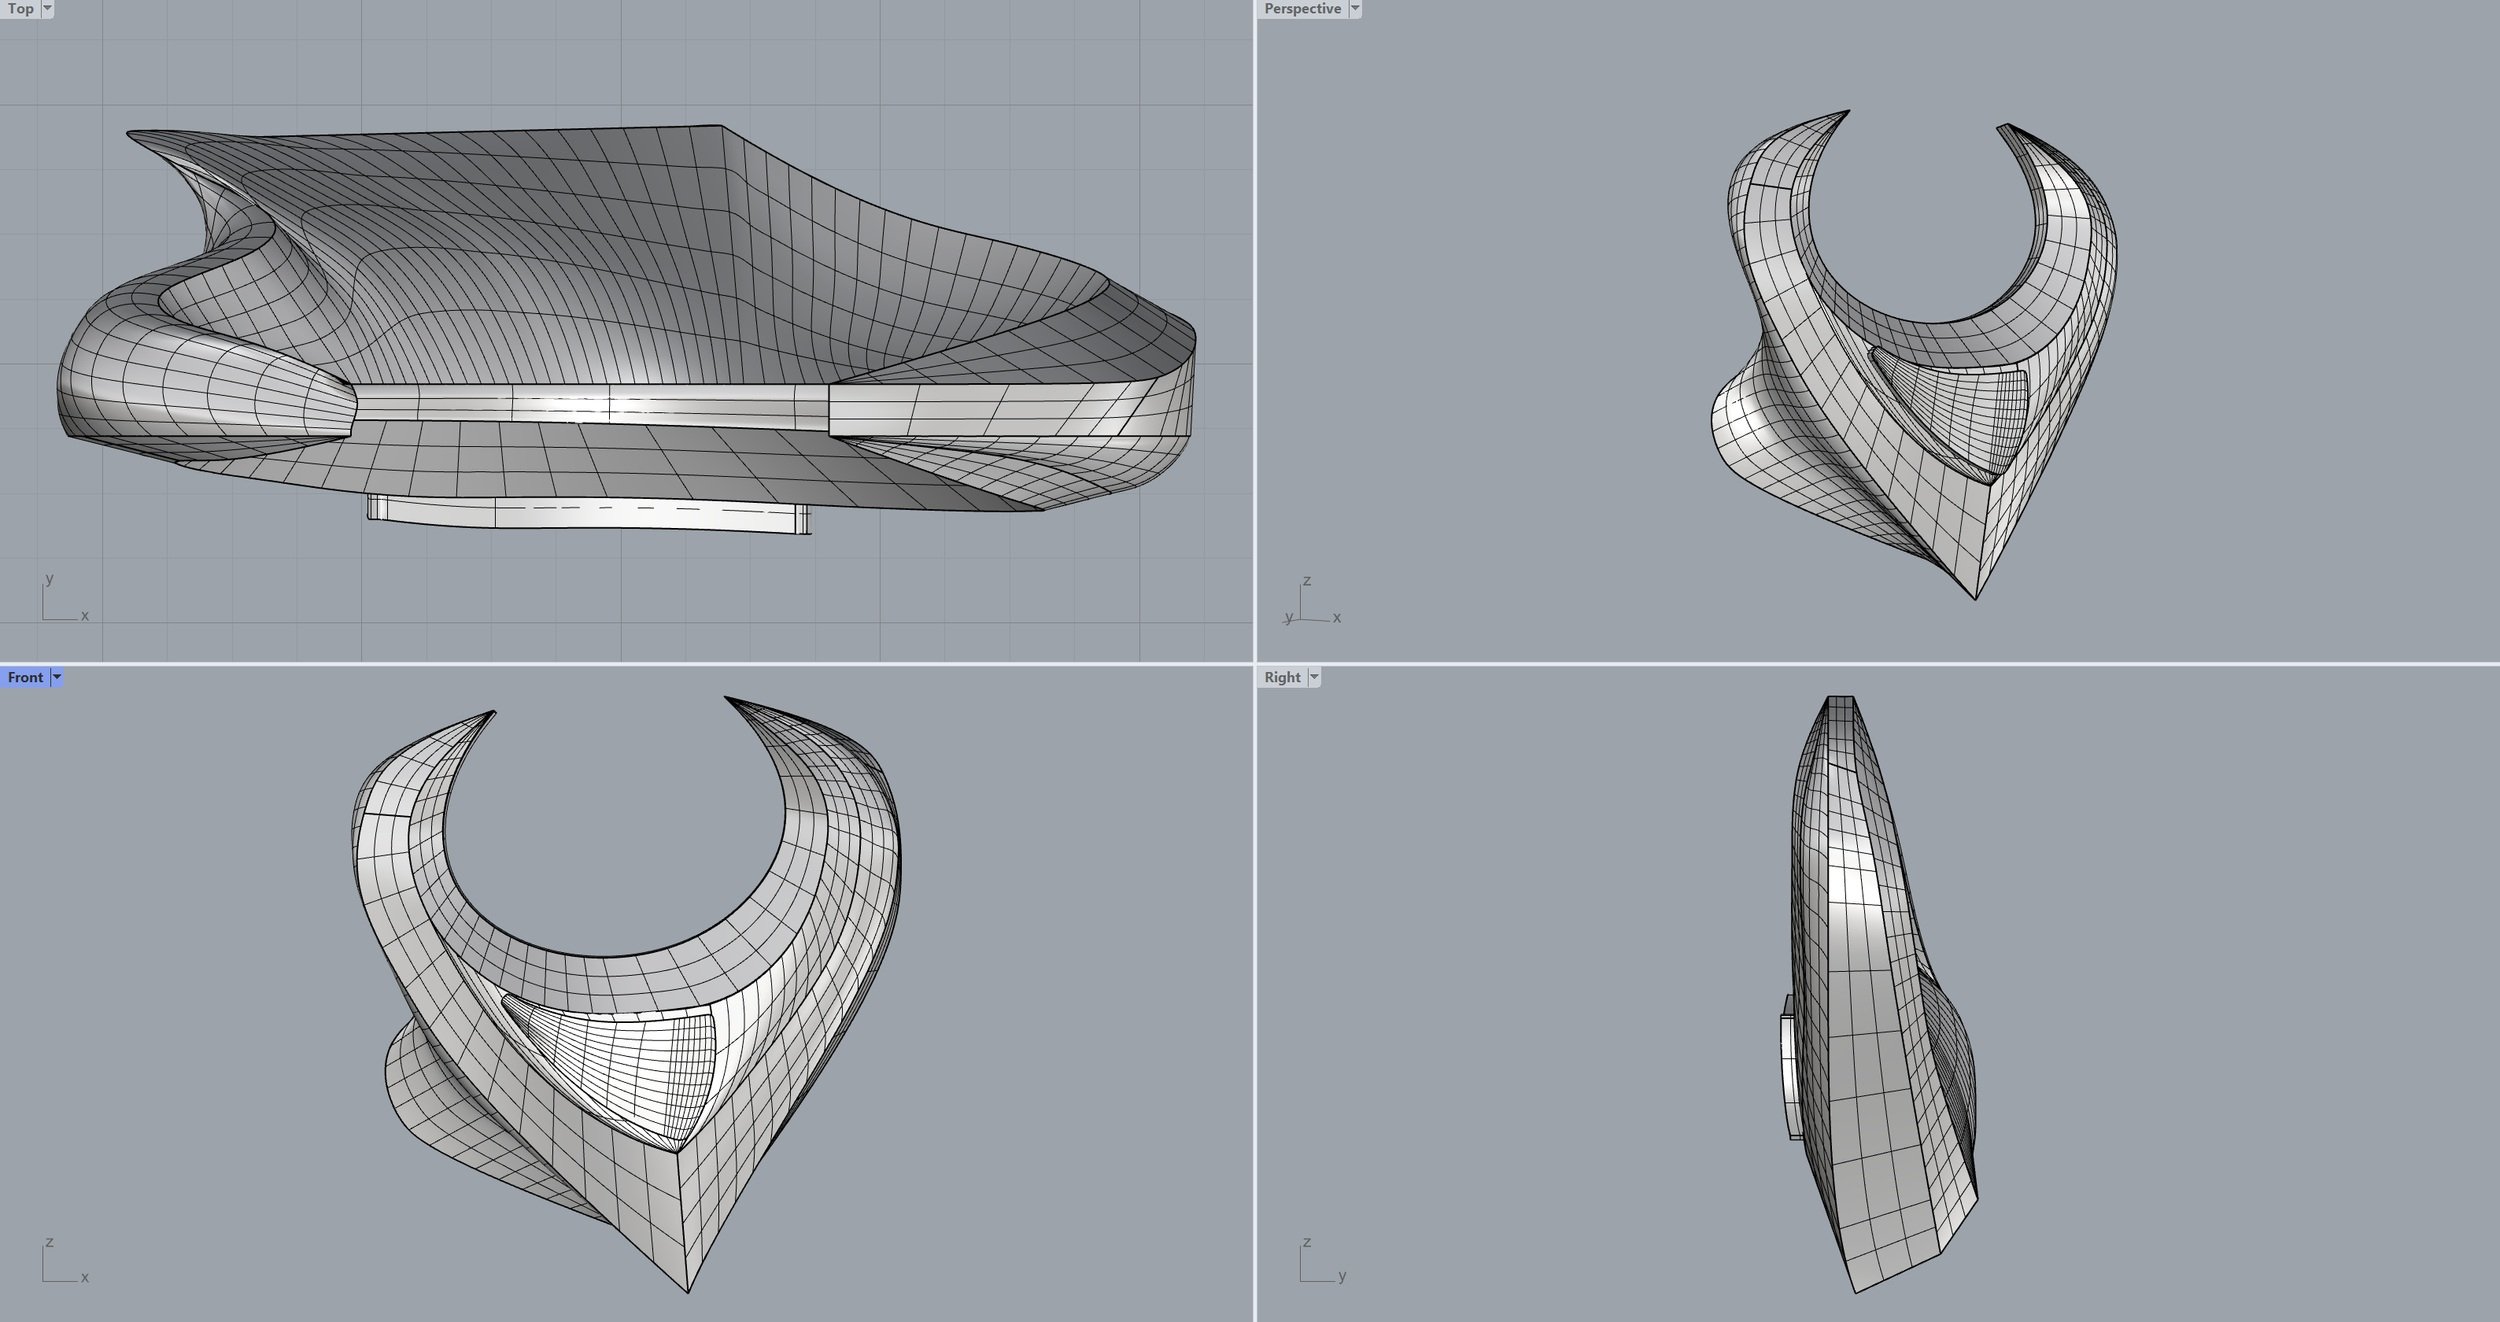This screenshot has height=1322, width=2500.
Task: Open the Right viewport dropdown arrow
Action: point(1314,677)
